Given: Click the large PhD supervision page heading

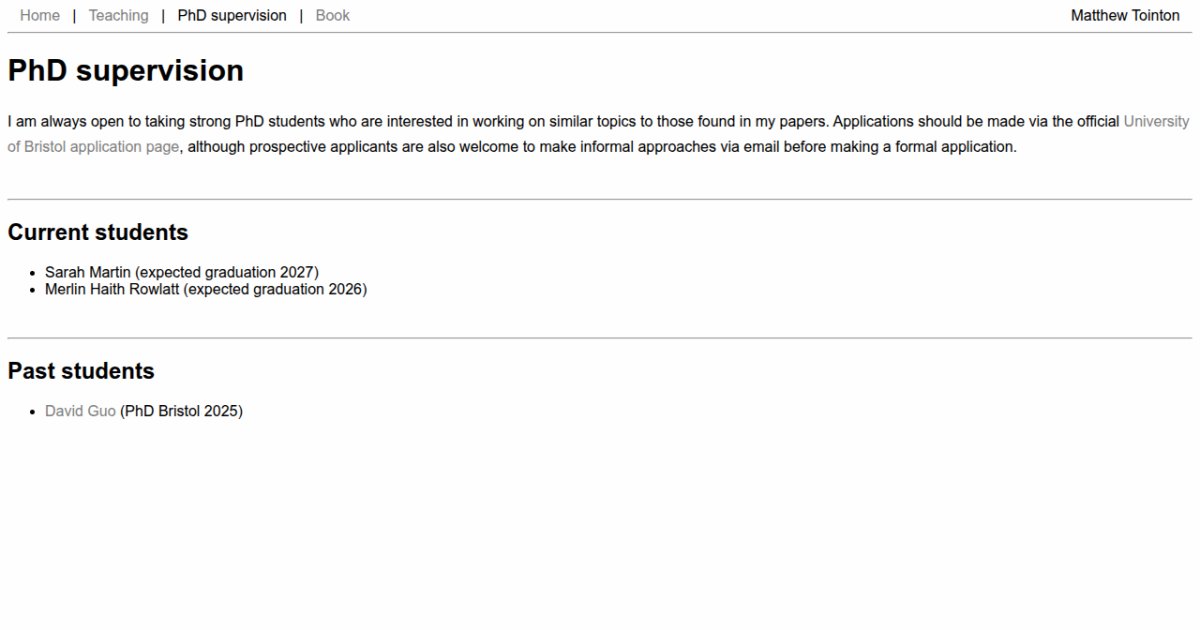Looking at the screenshot, I should point(126,71).
